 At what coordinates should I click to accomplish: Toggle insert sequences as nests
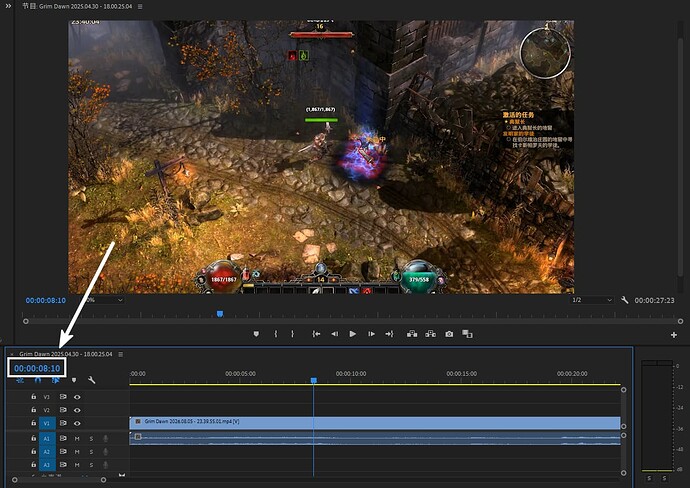[20, 380]
